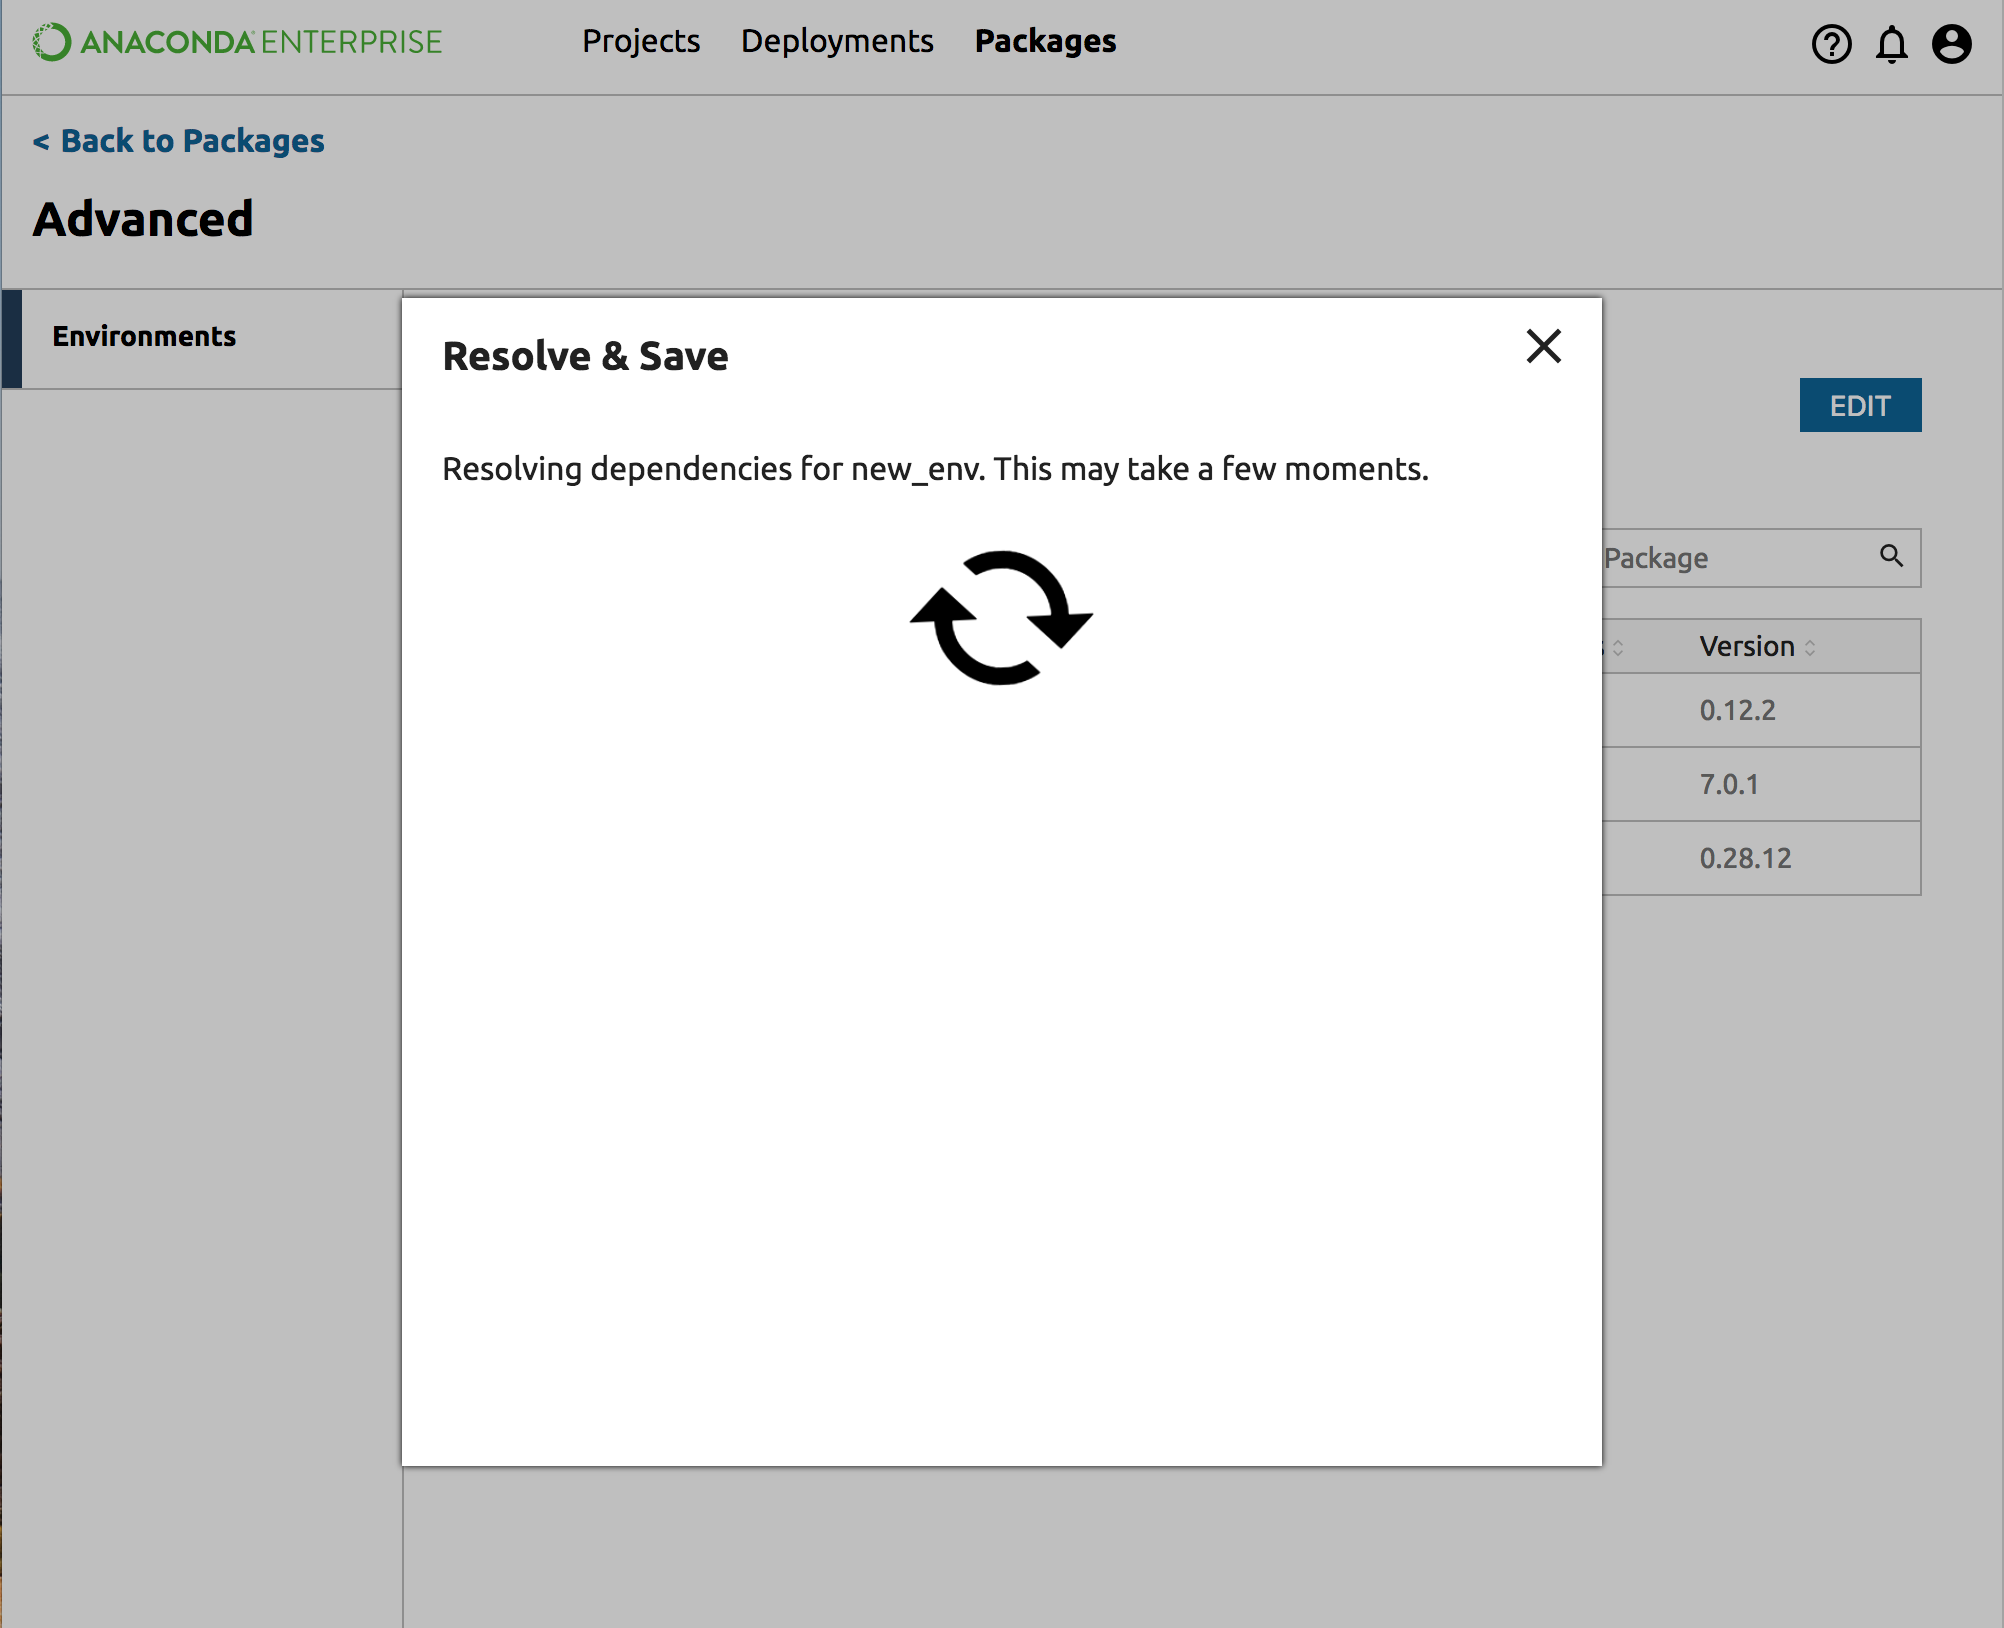Click the Anaconda Enterprise logo
Viewport: 2004px width, 1628px height.
coord(237,42)
